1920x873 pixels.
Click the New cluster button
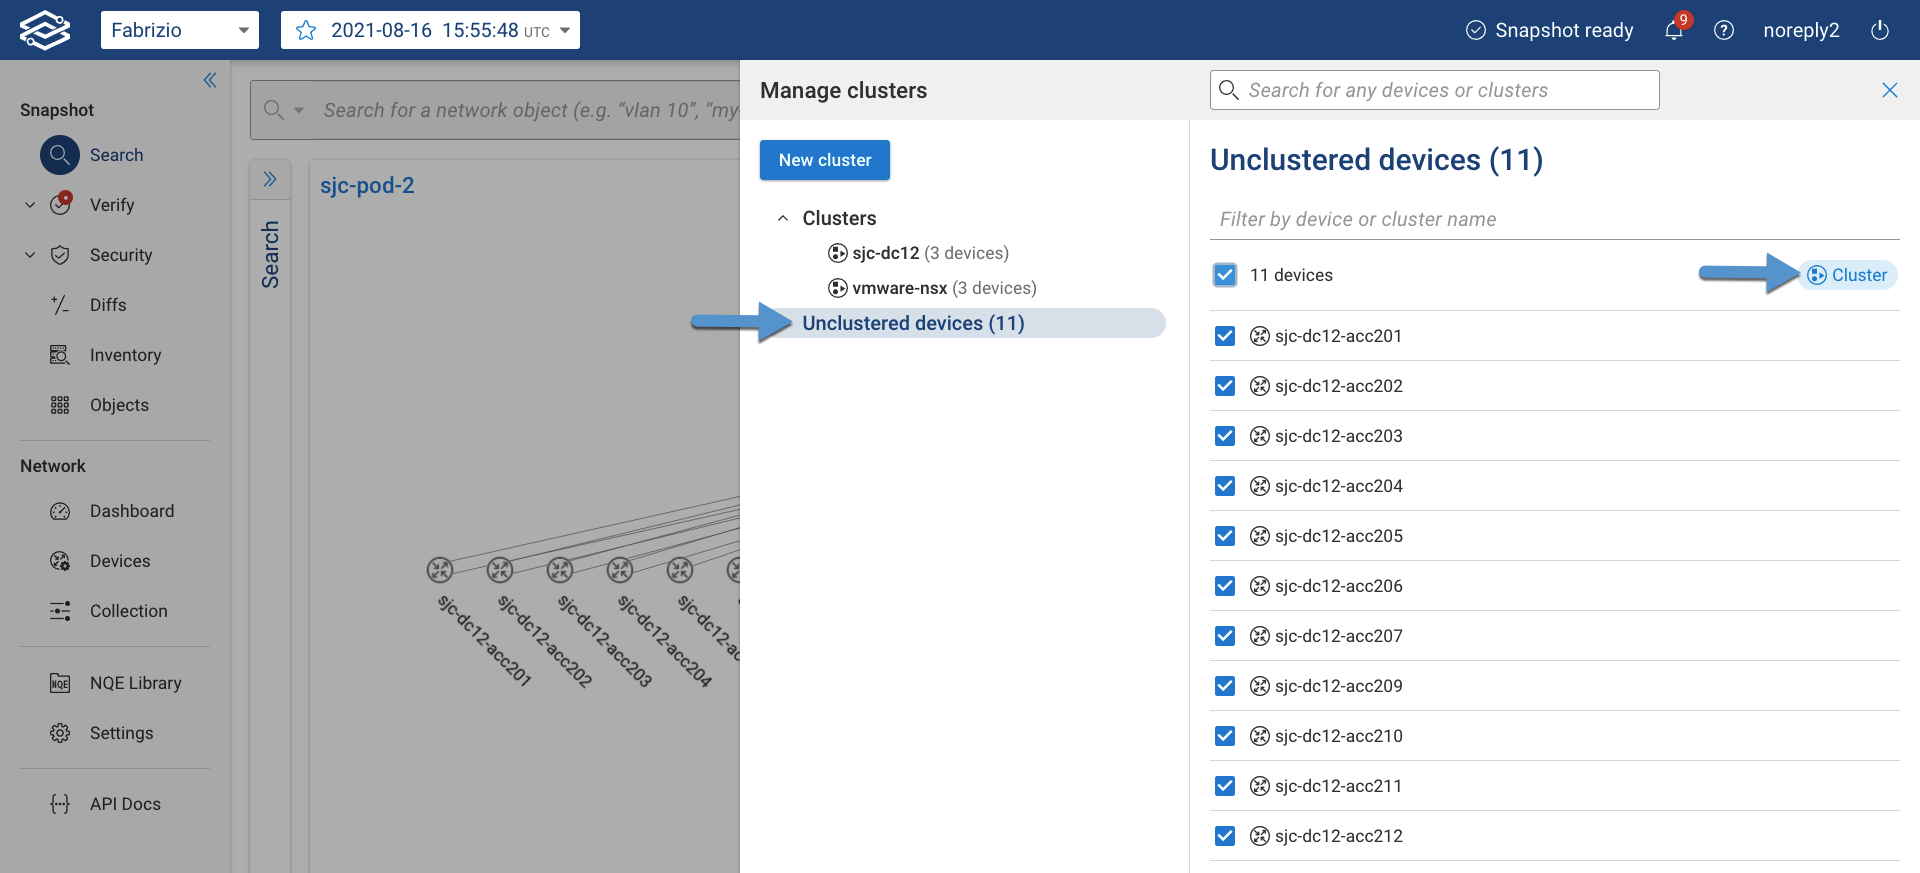(x=824, y=160)
